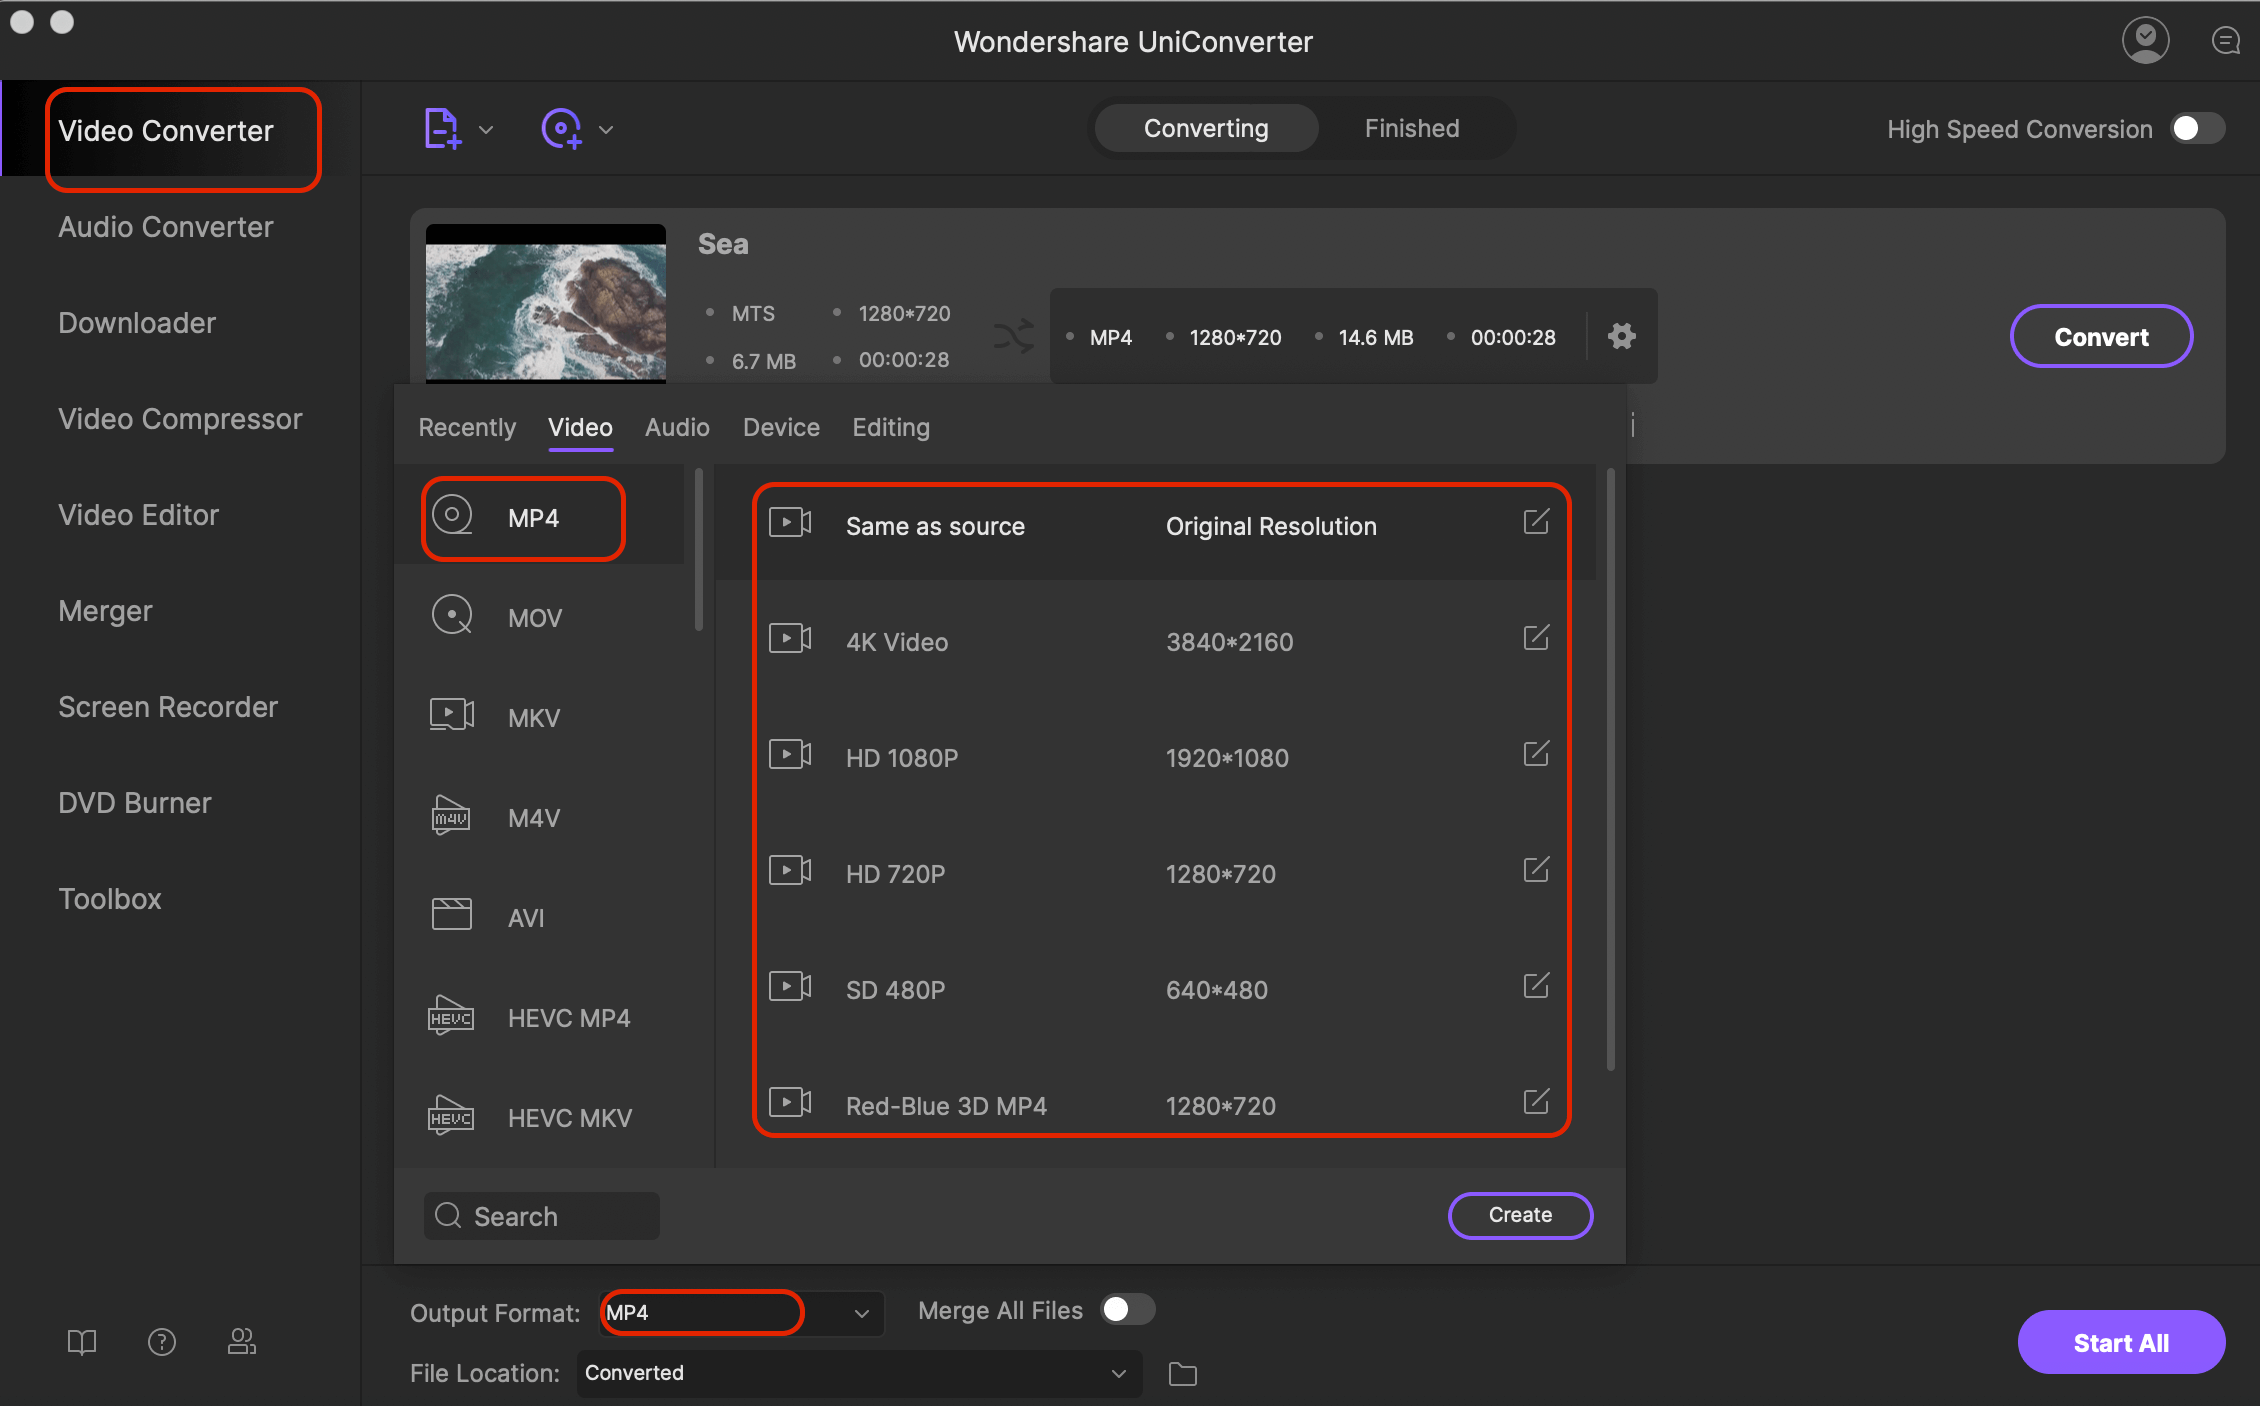This screenshot has height=1406, width=2260.
Task: Click the Sea video thumbnail
Action: (x=544, y=301)
